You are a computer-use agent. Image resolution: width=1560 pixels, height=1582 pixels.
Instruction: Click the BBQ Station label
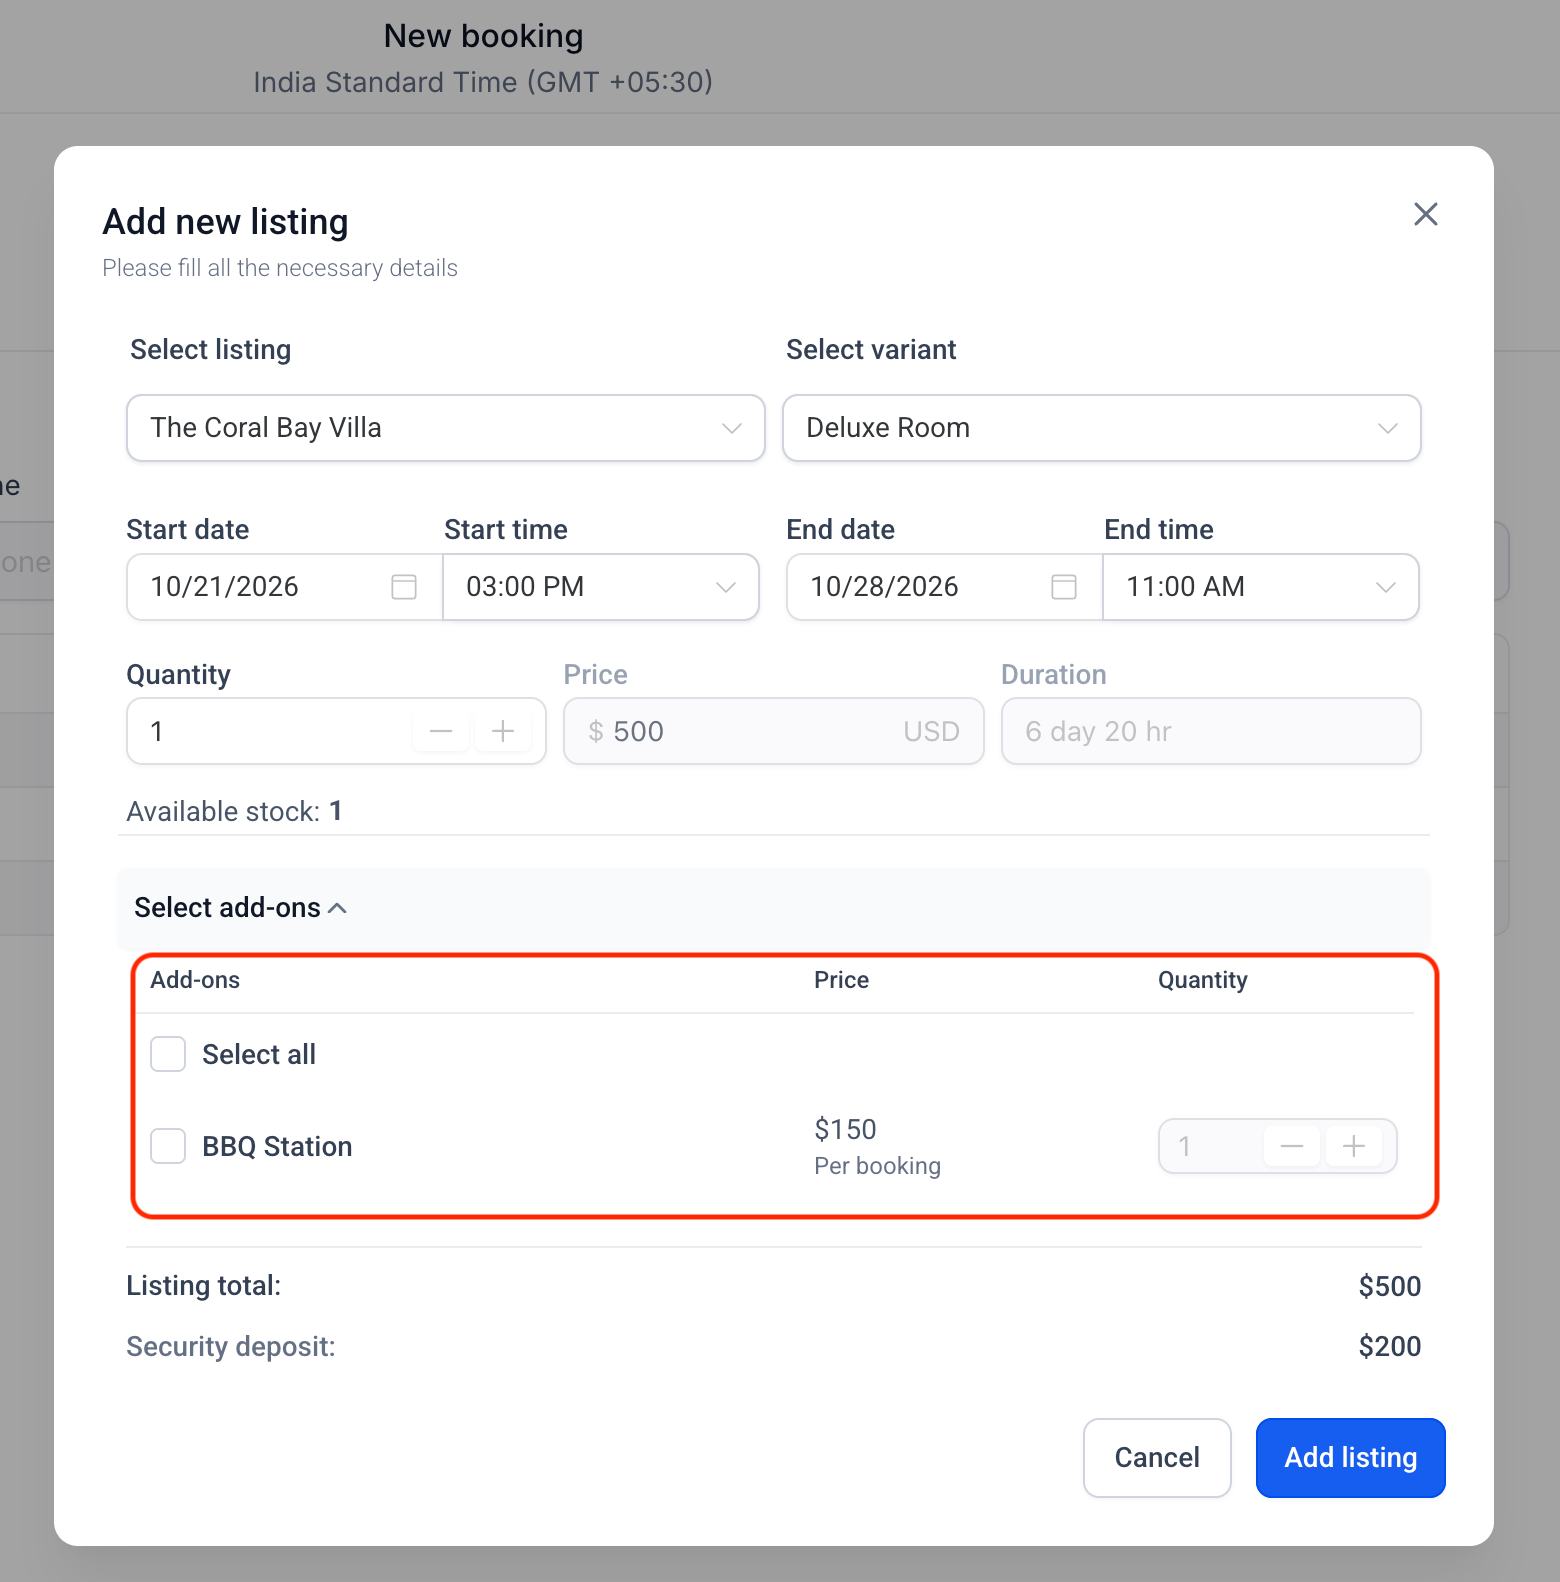point(277,1146)
